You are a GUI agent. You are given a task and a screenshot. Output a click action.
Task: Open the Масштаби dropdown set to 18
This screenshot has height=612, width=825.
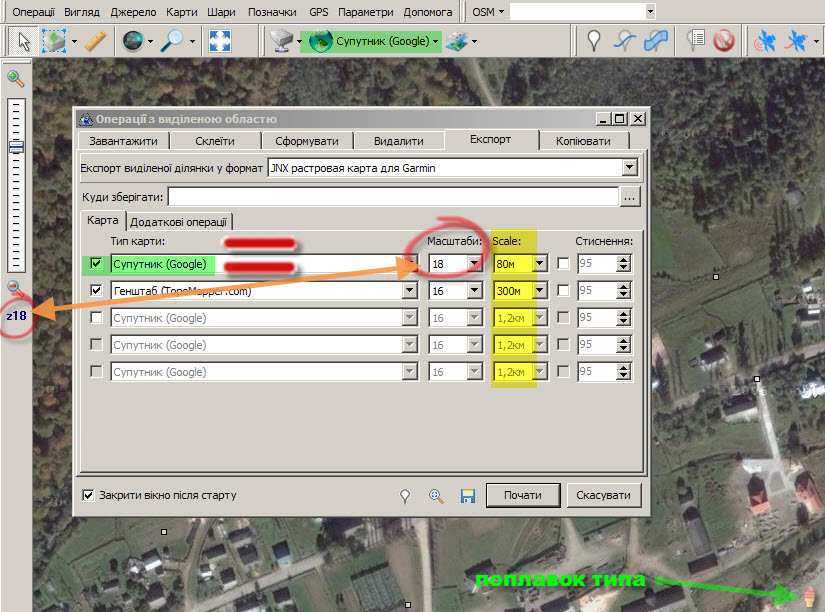475,264
